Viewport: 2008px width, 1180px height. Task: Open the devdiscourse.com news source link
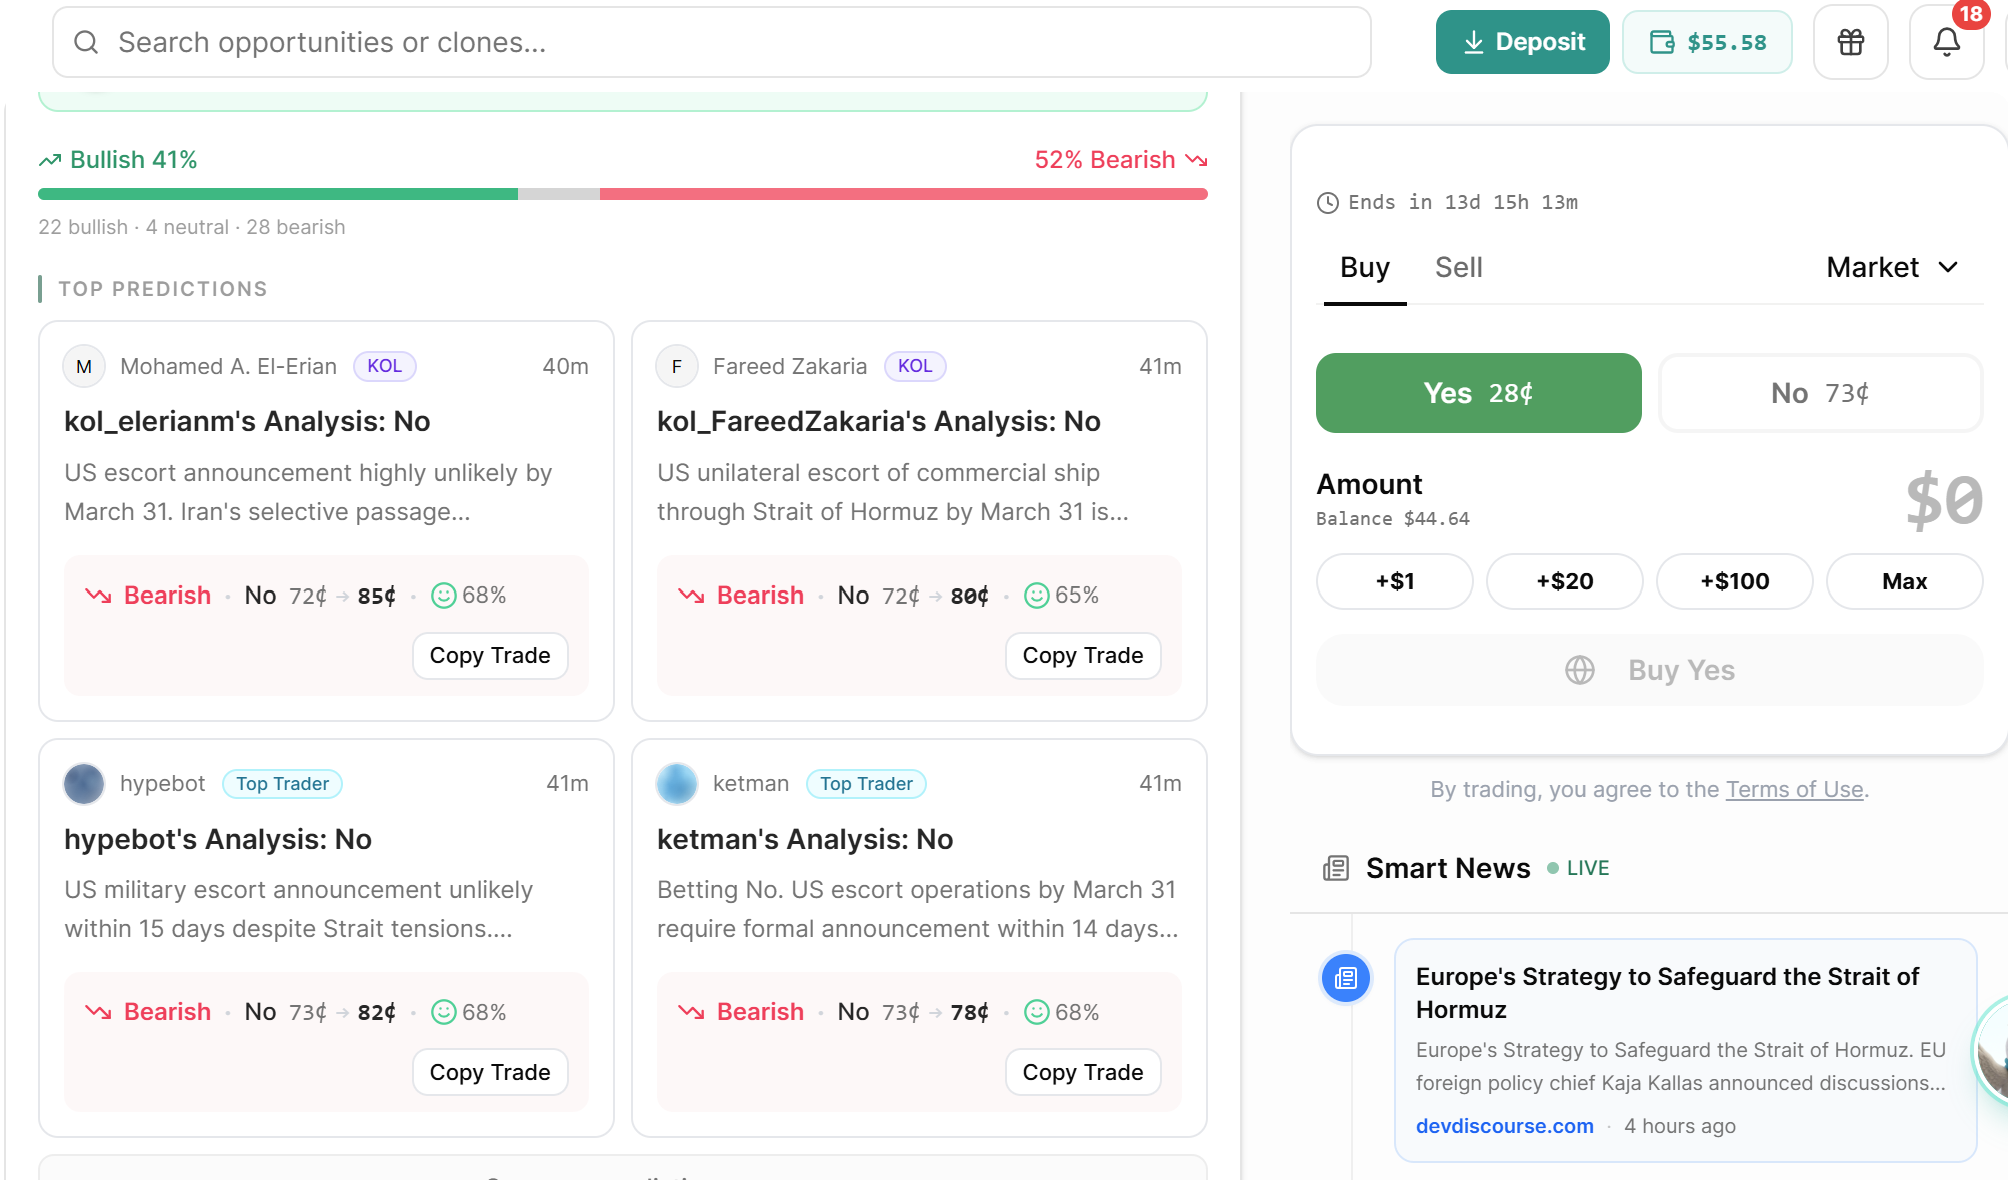pyautogui.click(x=1504, y=1126)
